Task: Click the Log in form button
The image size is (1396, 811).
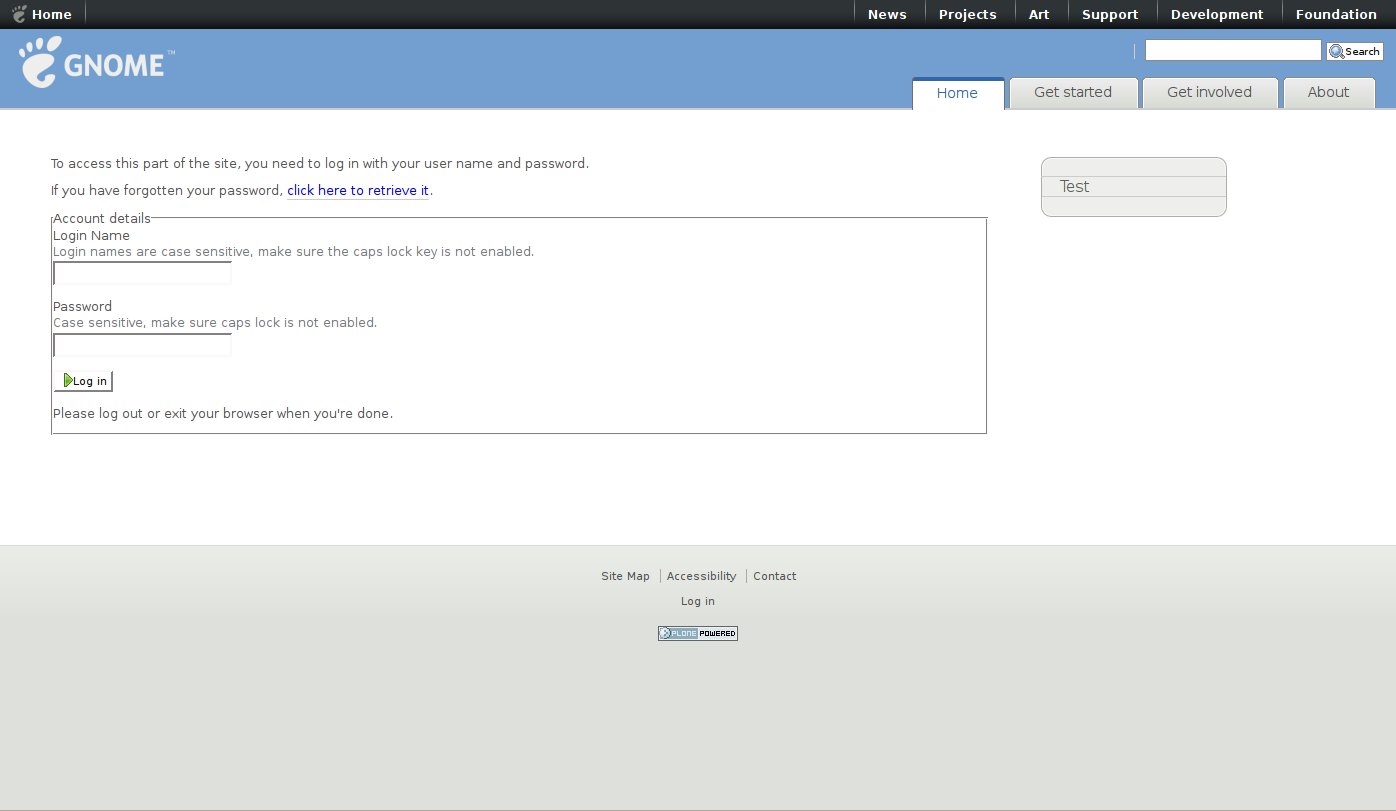Action: (83, 381)
